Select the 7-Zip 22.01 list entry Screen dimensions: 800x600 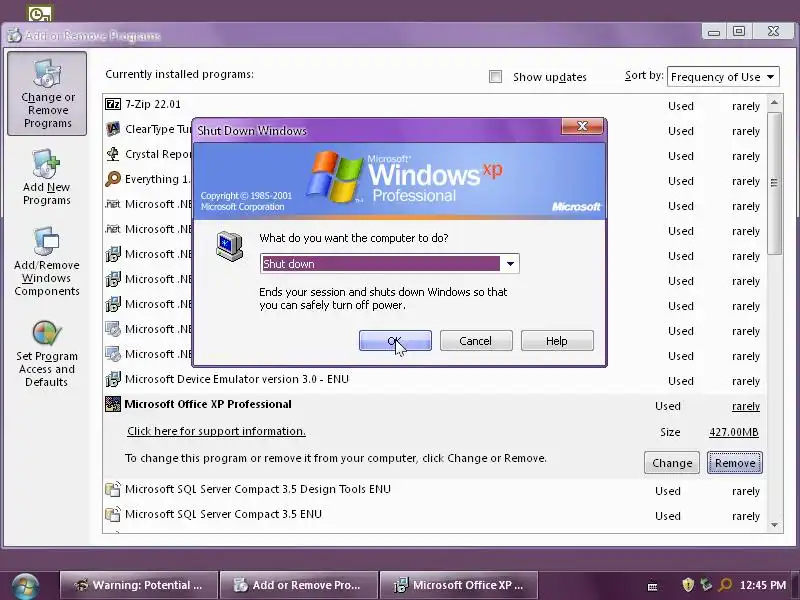[x=435, y=106]
